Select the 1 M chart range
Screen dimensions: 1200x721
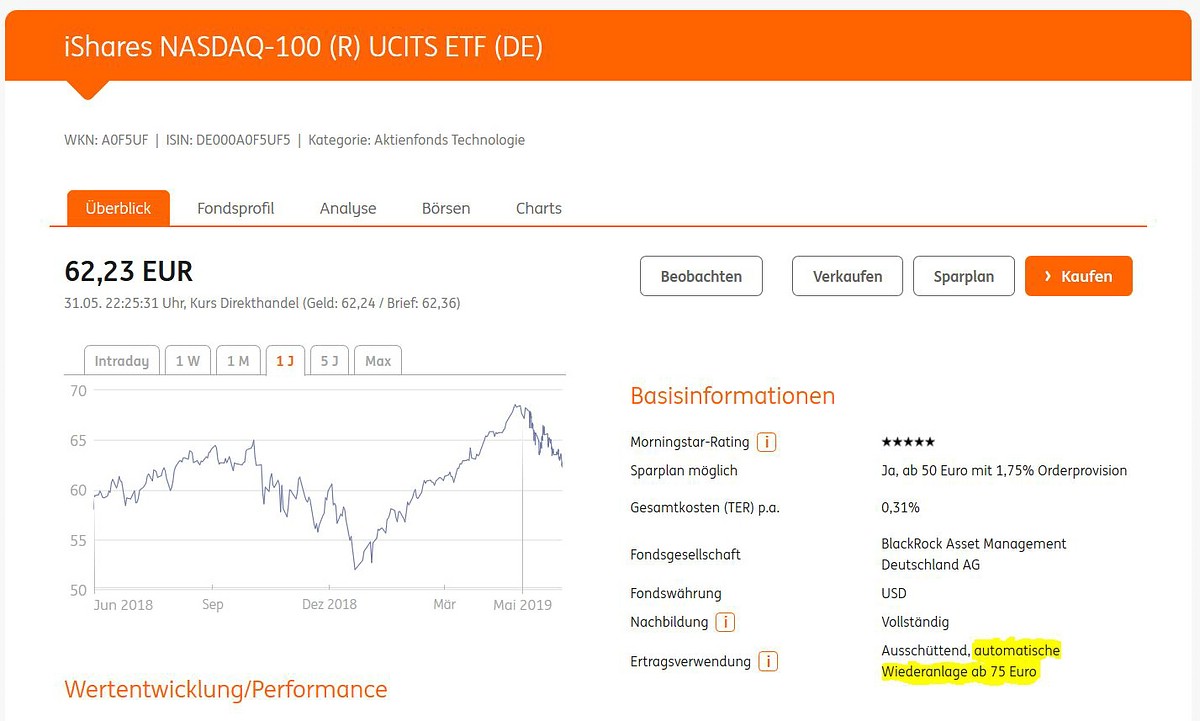tap(238, 360)
